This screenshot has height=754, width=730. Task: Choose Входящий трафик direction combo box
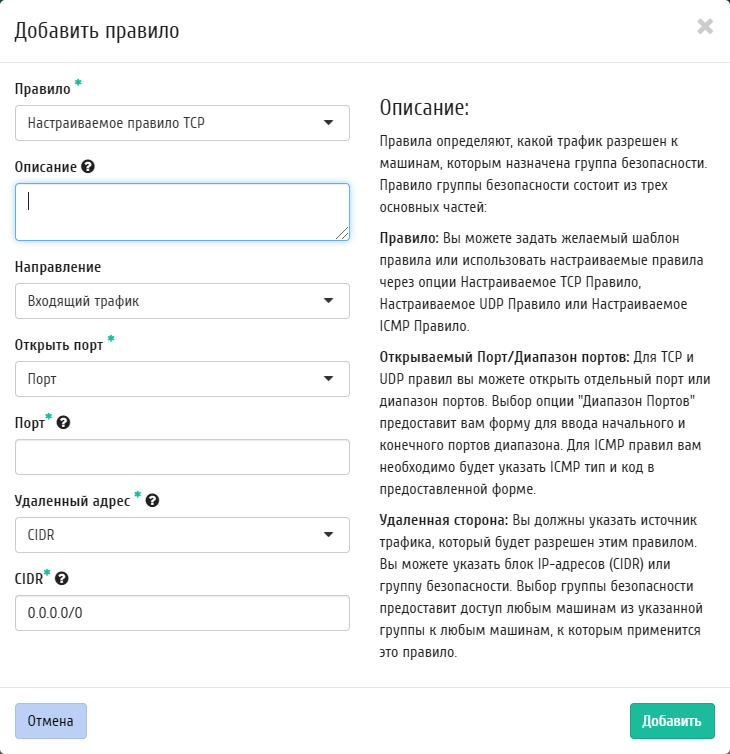point(182,301)
